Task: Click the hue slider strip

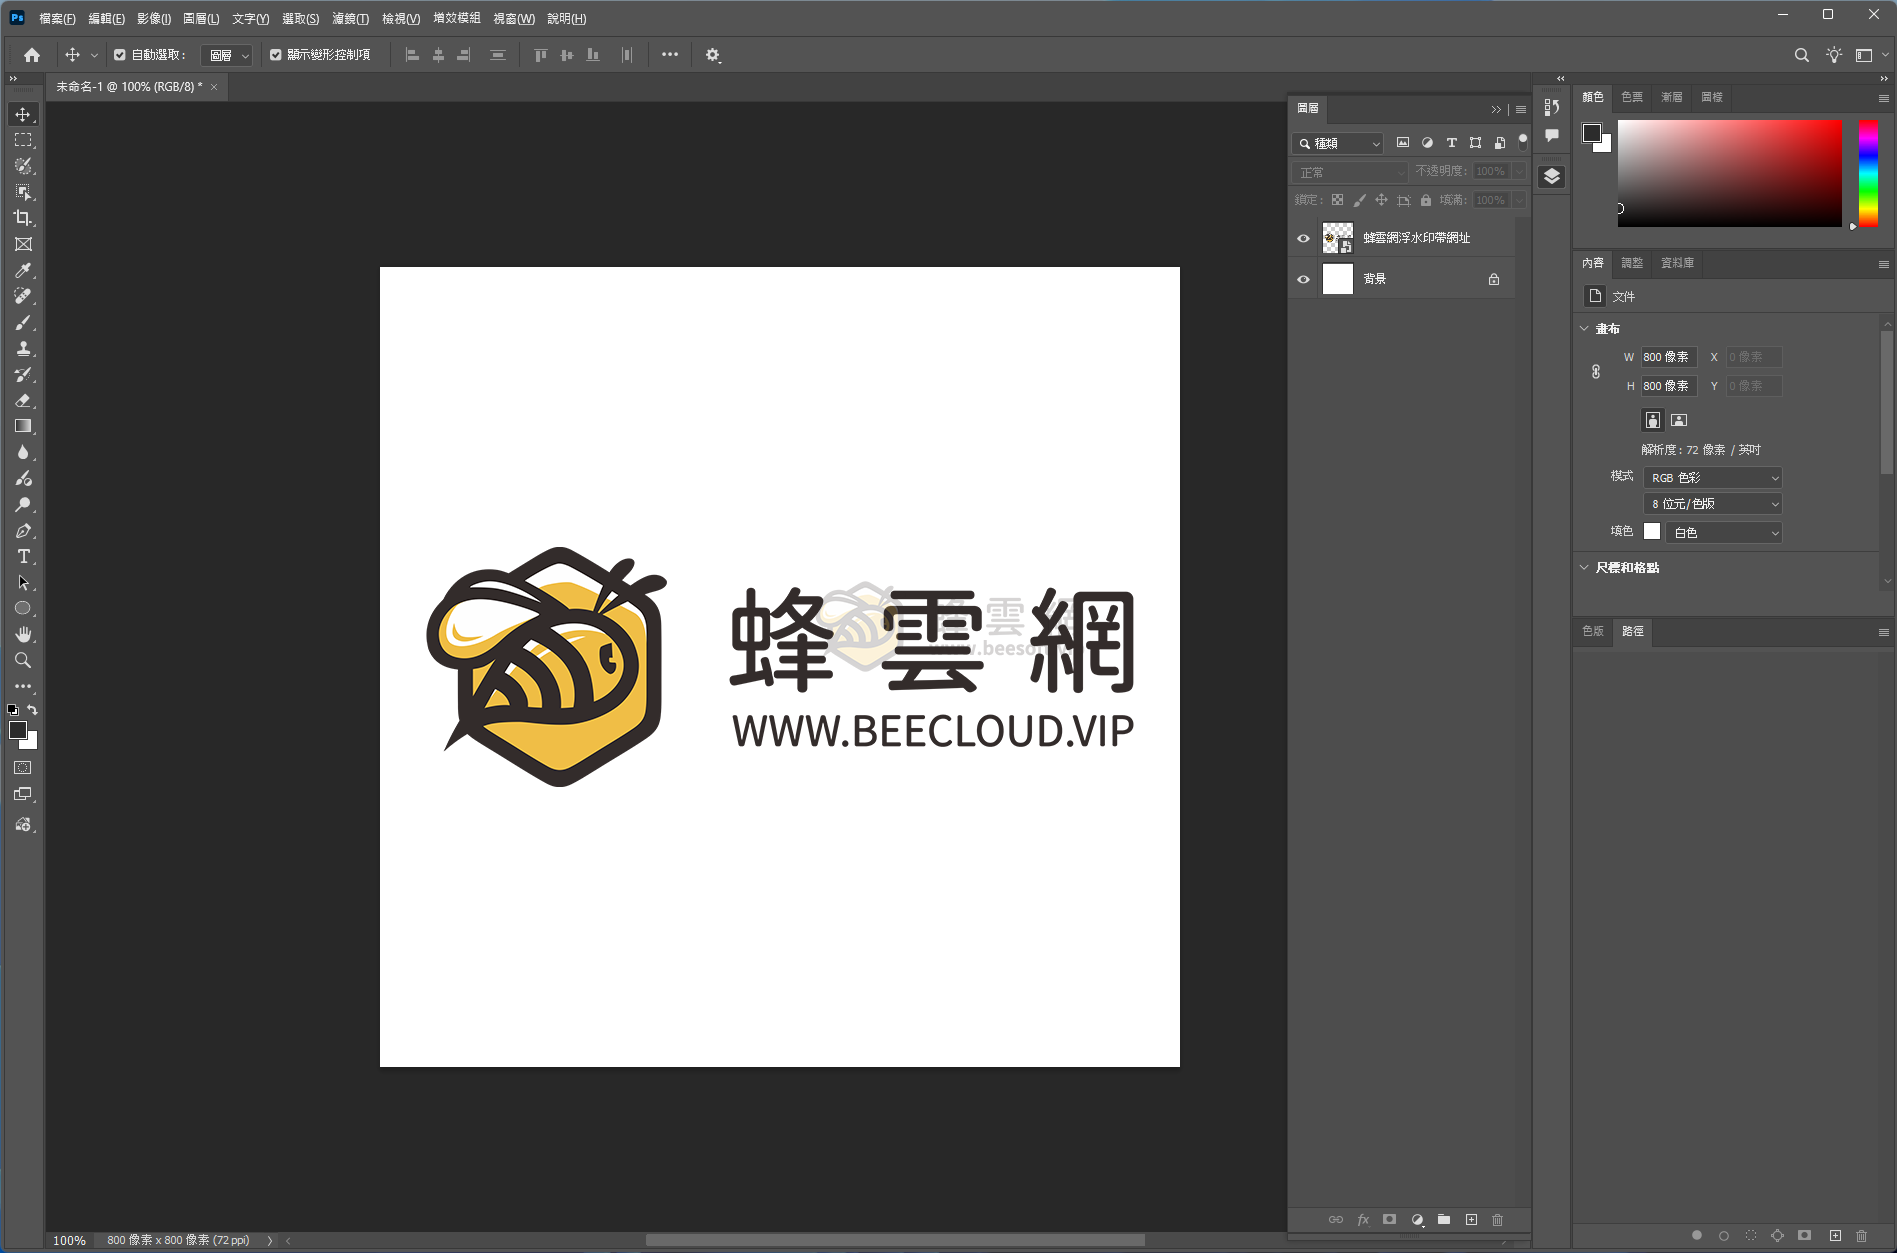Action: pyautogui.click(x=1868, y=173)
